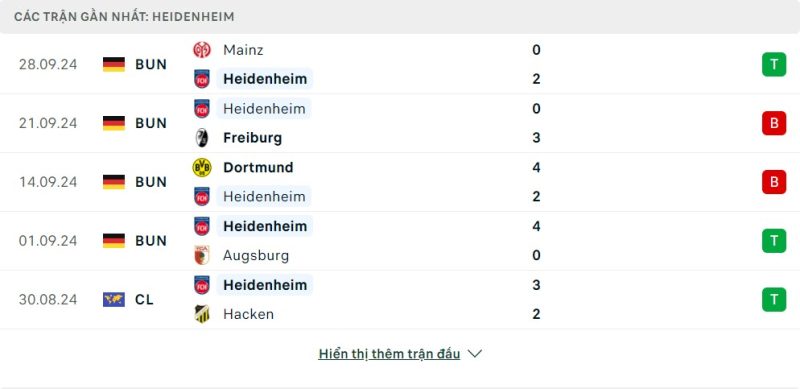Click the Mainz club crest icon
Image resolution: width=800 pixels, height=389 pixels.
(x=202, y=50)
